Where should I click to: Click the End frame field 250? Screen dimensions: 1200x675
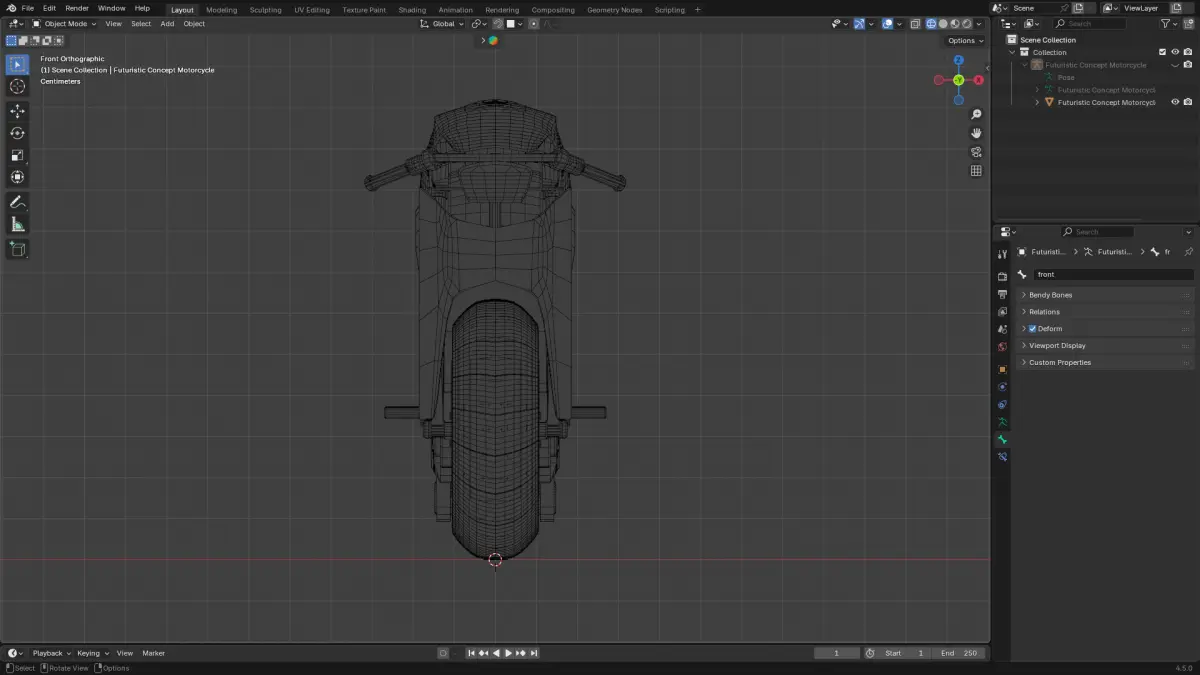[959, 653]
